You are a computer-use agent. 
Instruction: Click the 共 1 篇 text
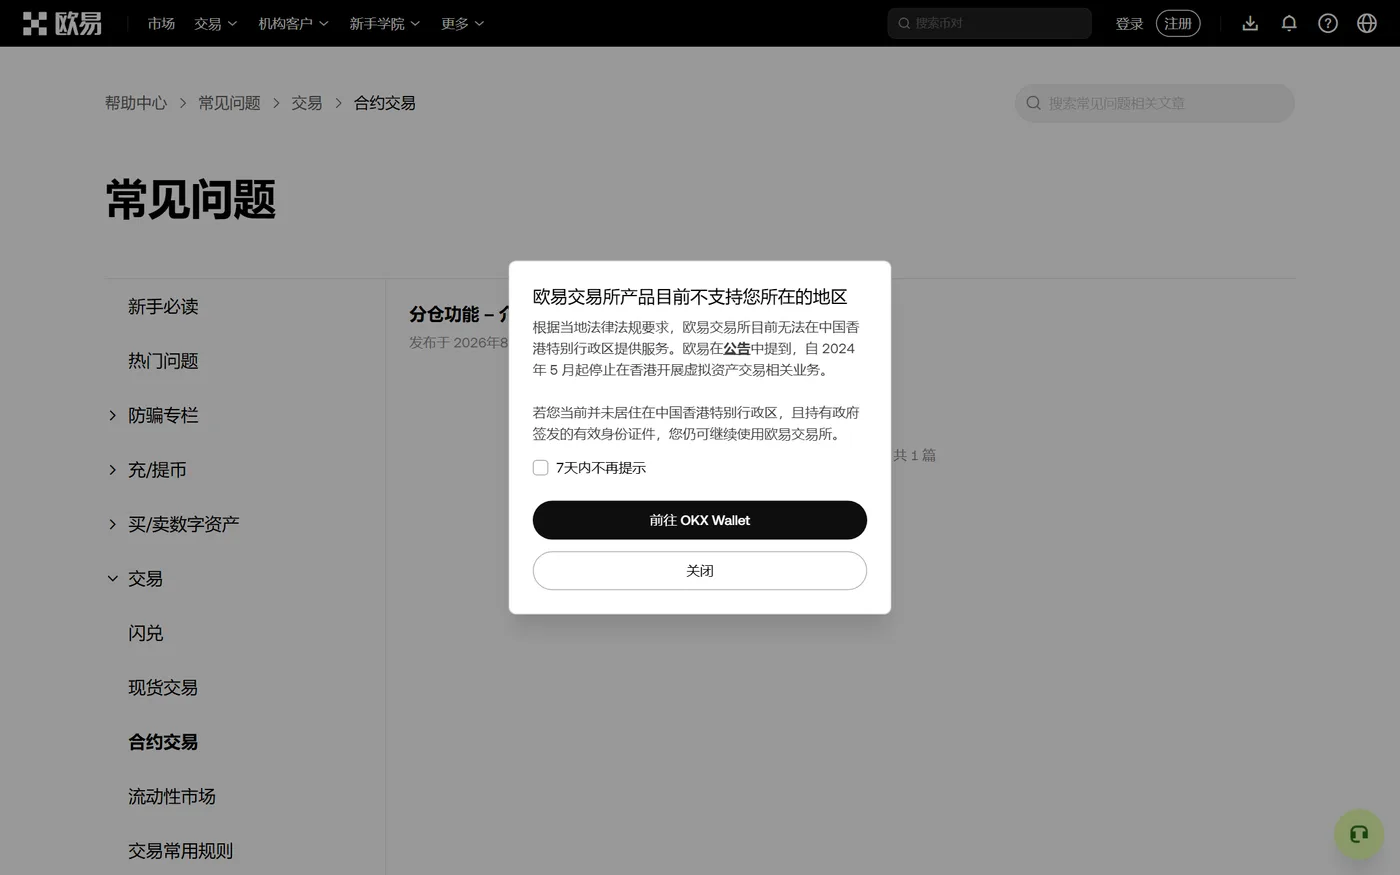point(914,456)
